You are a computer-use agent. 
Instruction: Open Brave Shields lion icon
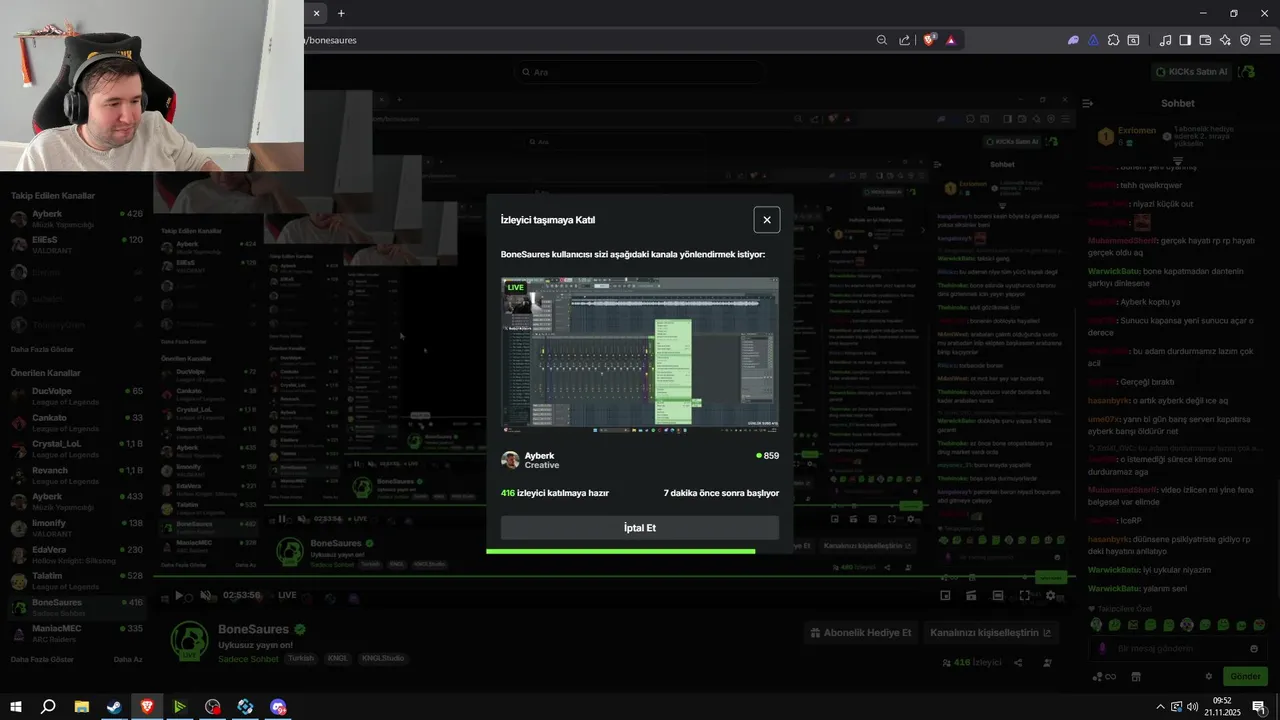(930, 40)
